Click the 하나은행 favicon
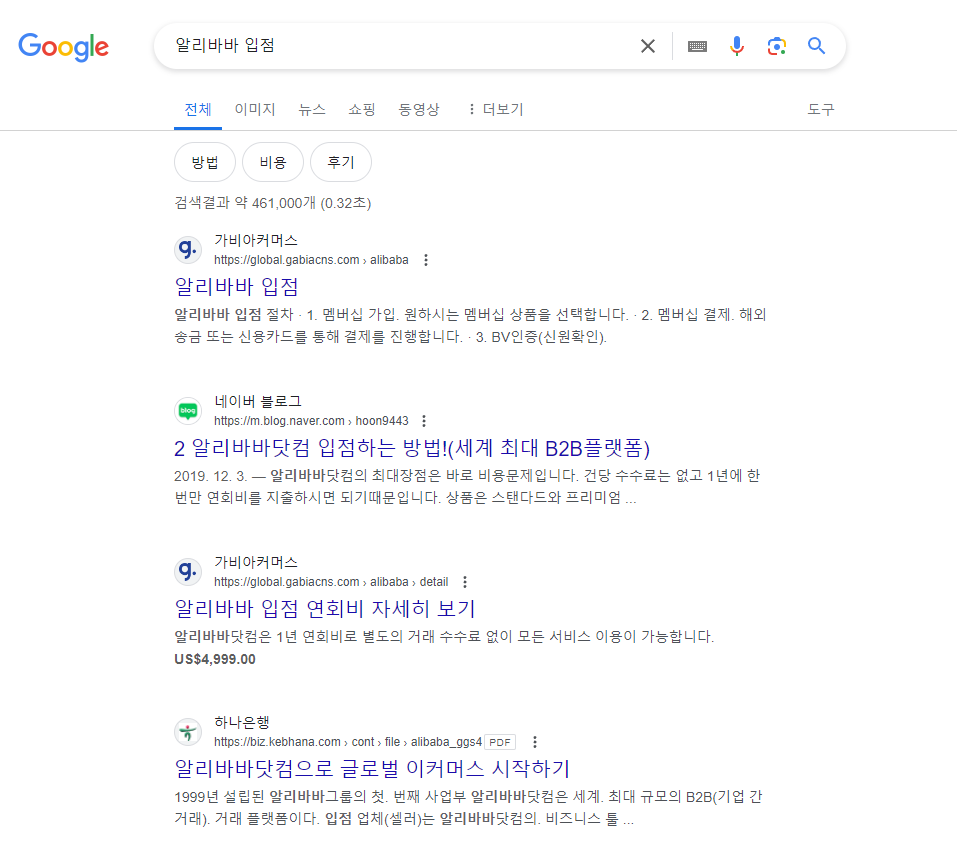This screenshot has height=849, width=957. point(188,732)
